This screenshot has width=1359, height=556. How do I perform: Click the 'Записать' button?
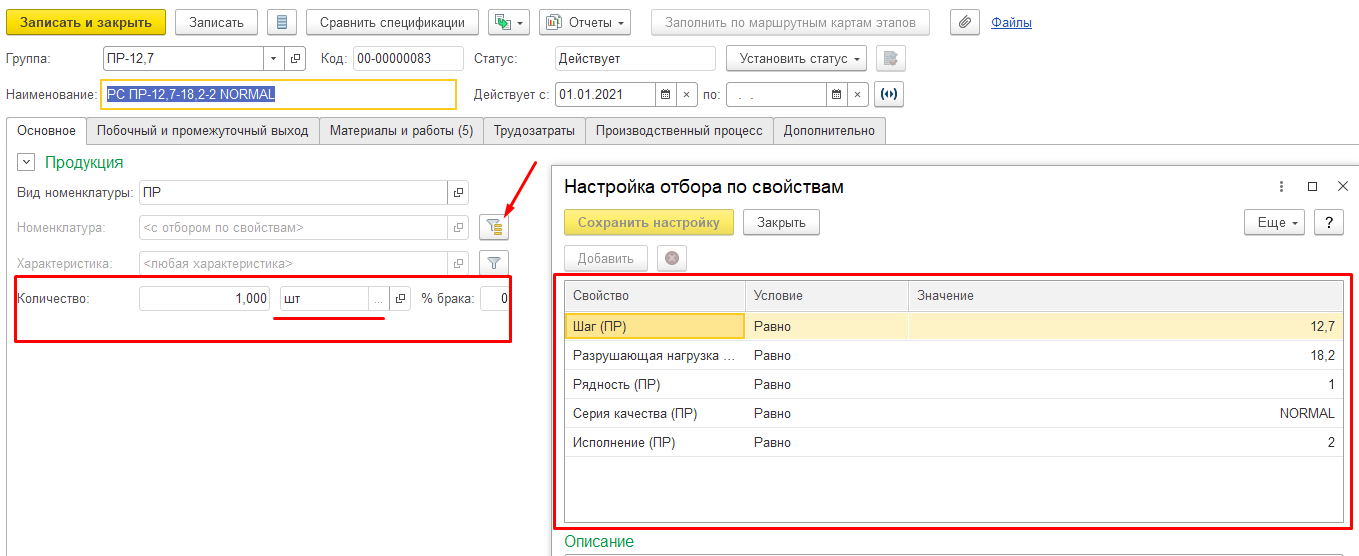click(x=216, y=22)
